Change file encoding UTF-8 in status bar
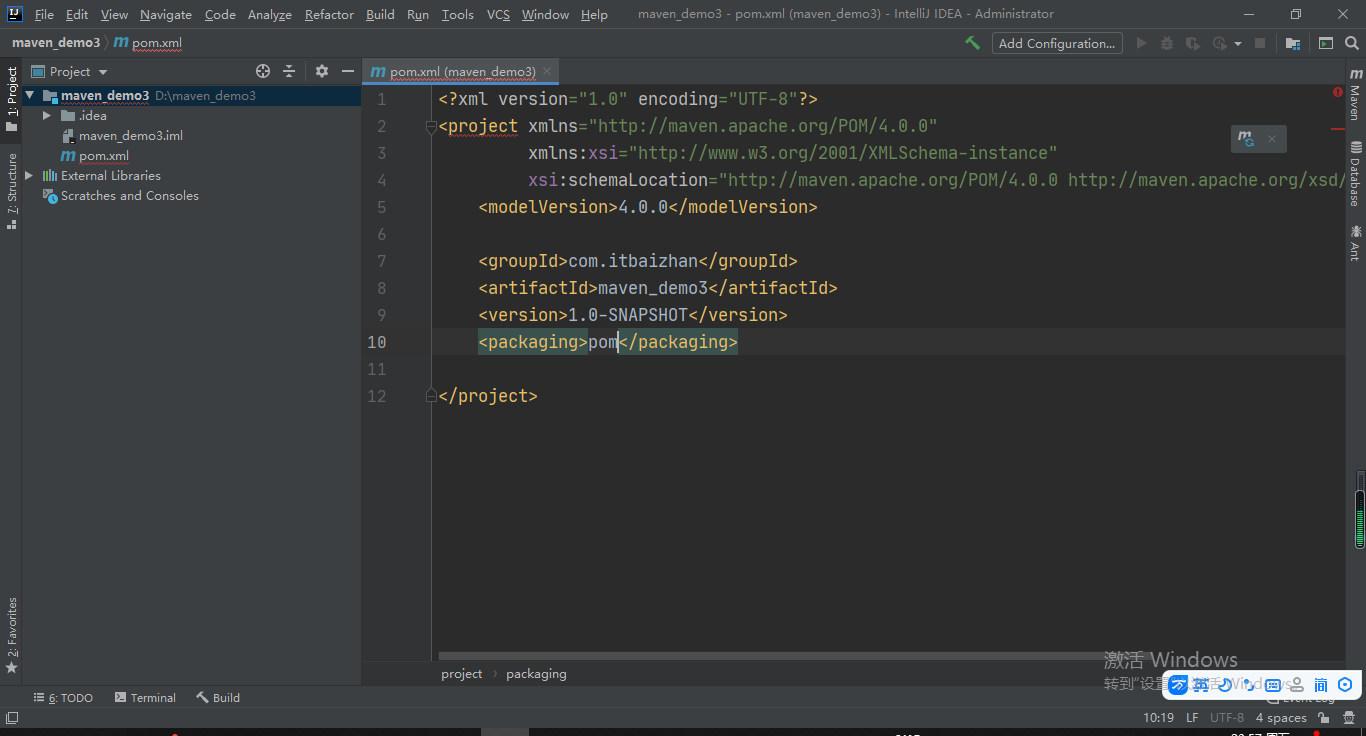Viewport: 1366px width, 736px height. pos(1227,718)
